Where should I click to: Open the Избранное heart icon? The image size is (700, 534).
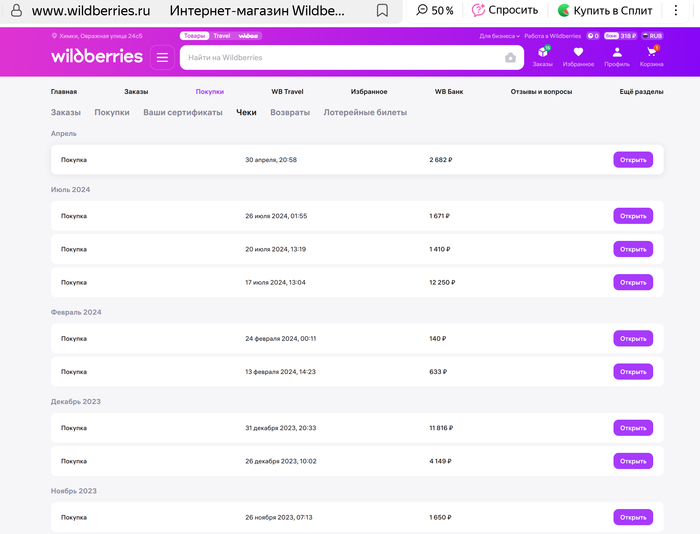tap(578, 56)
